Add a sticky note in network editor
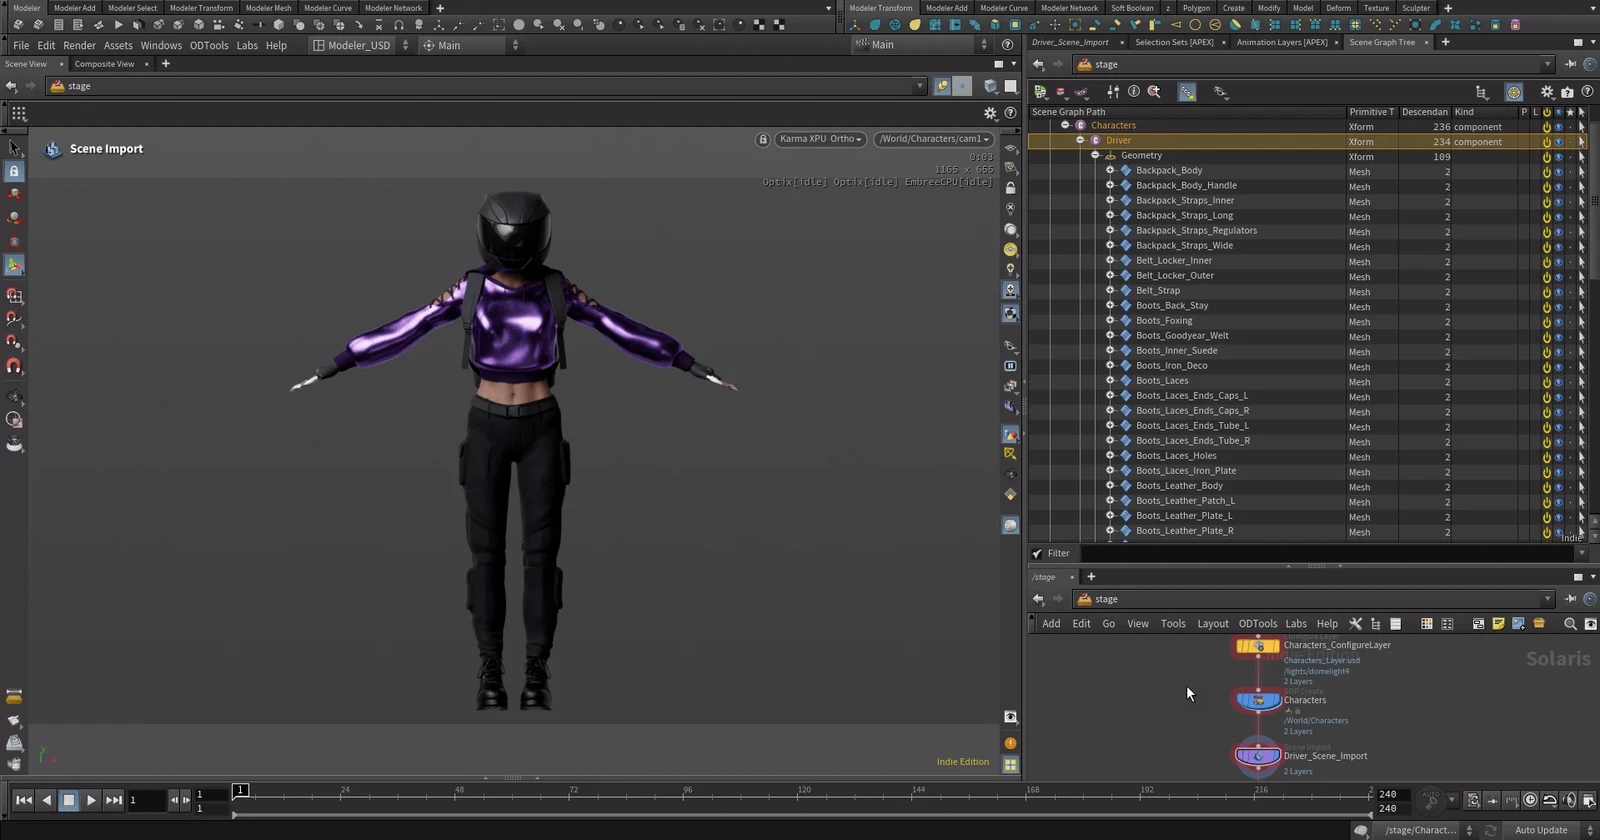1600x840 pixels. tap(1498, 624)
